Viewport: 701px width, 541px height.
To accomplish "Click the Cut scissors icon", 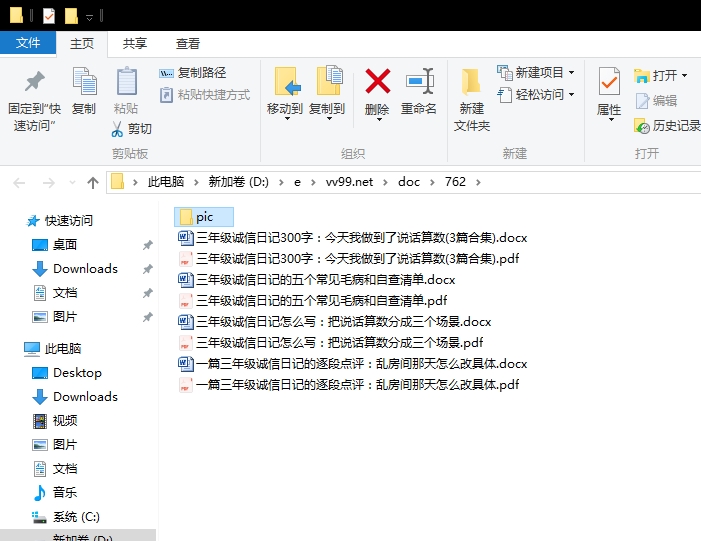I will 117,129.
